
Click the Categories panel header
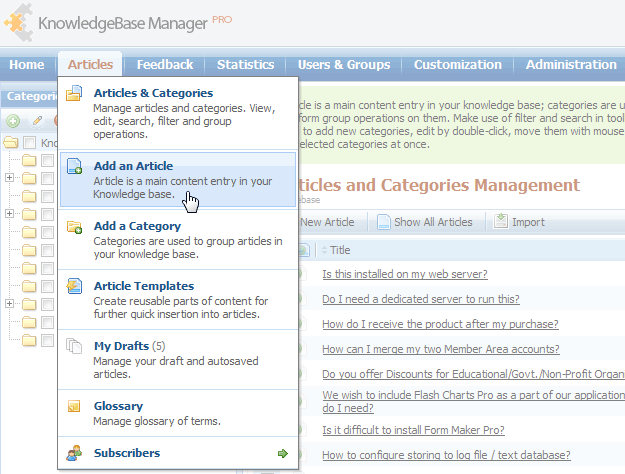click(x=30, y=96)
